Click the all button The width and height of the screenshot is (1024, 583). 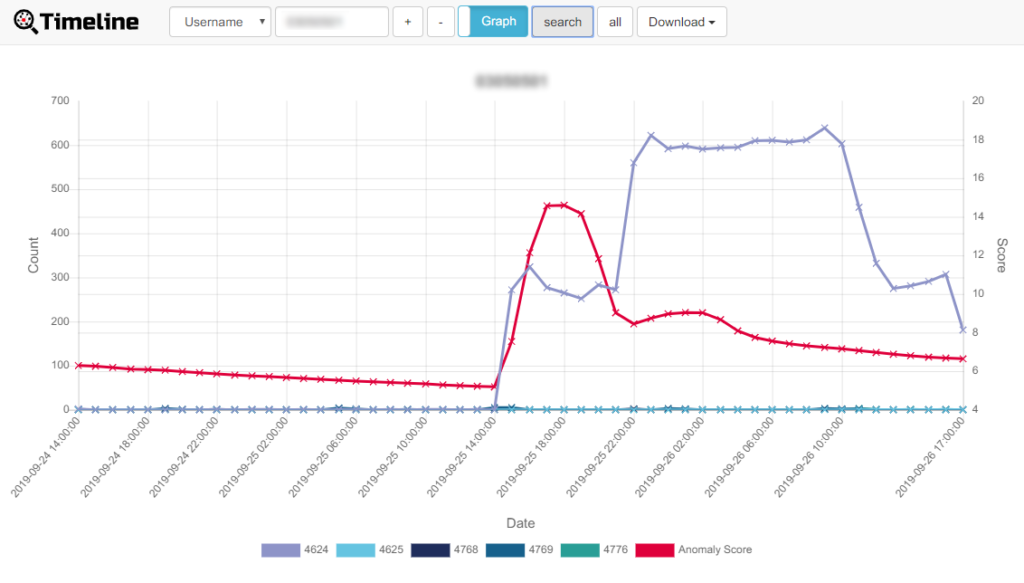615,22
